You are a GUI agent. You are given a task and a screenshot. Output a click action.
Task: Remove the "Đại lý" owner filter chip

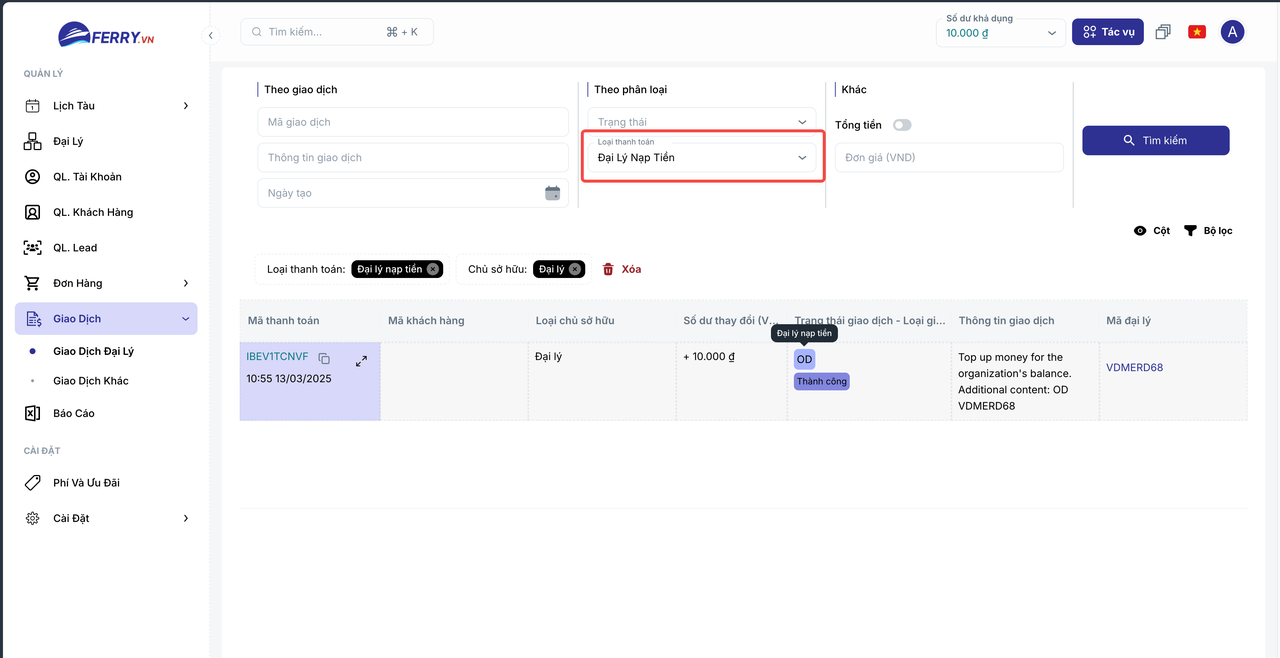coord(575,269)
